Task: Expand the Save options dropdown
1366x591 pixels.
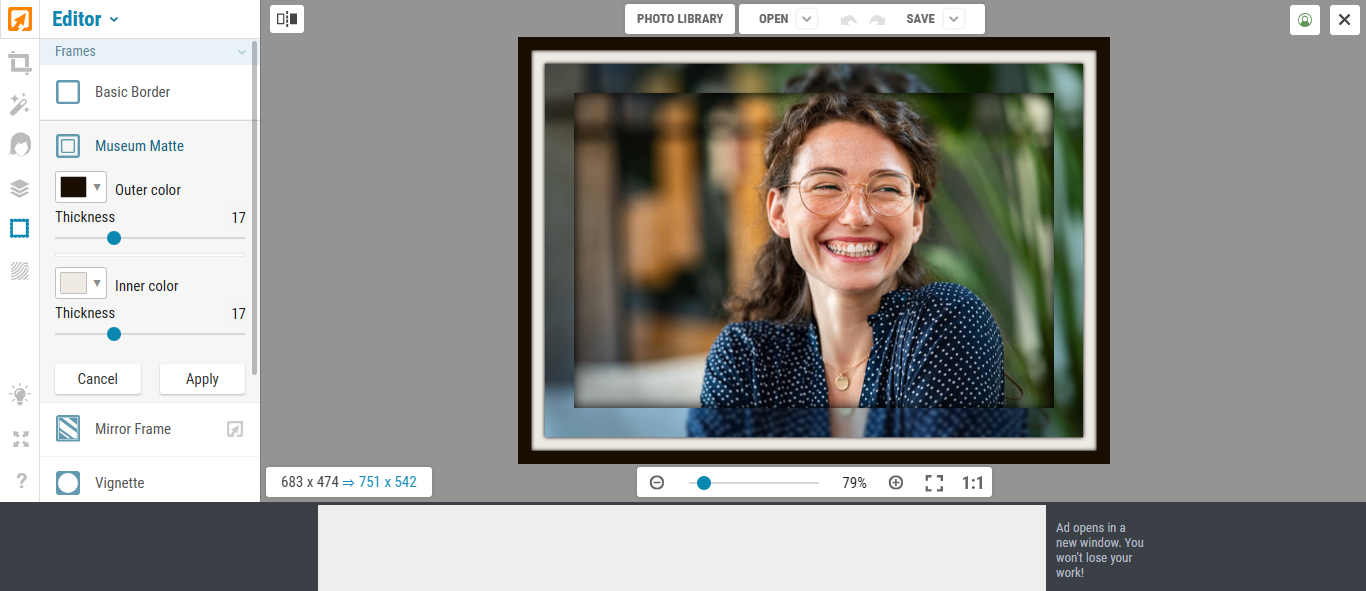Action: [x=953, y=18]
